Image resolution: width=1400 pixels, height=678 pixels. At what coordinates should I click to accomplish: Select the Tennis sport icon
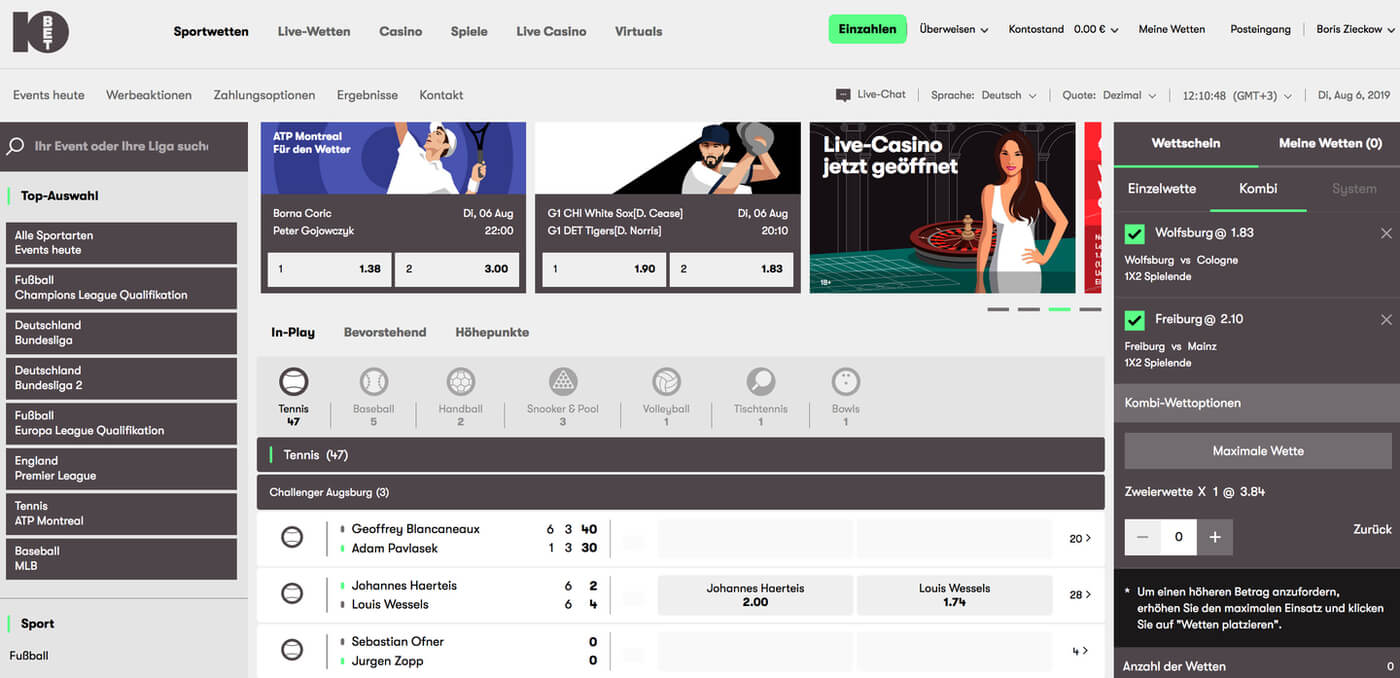293,381
